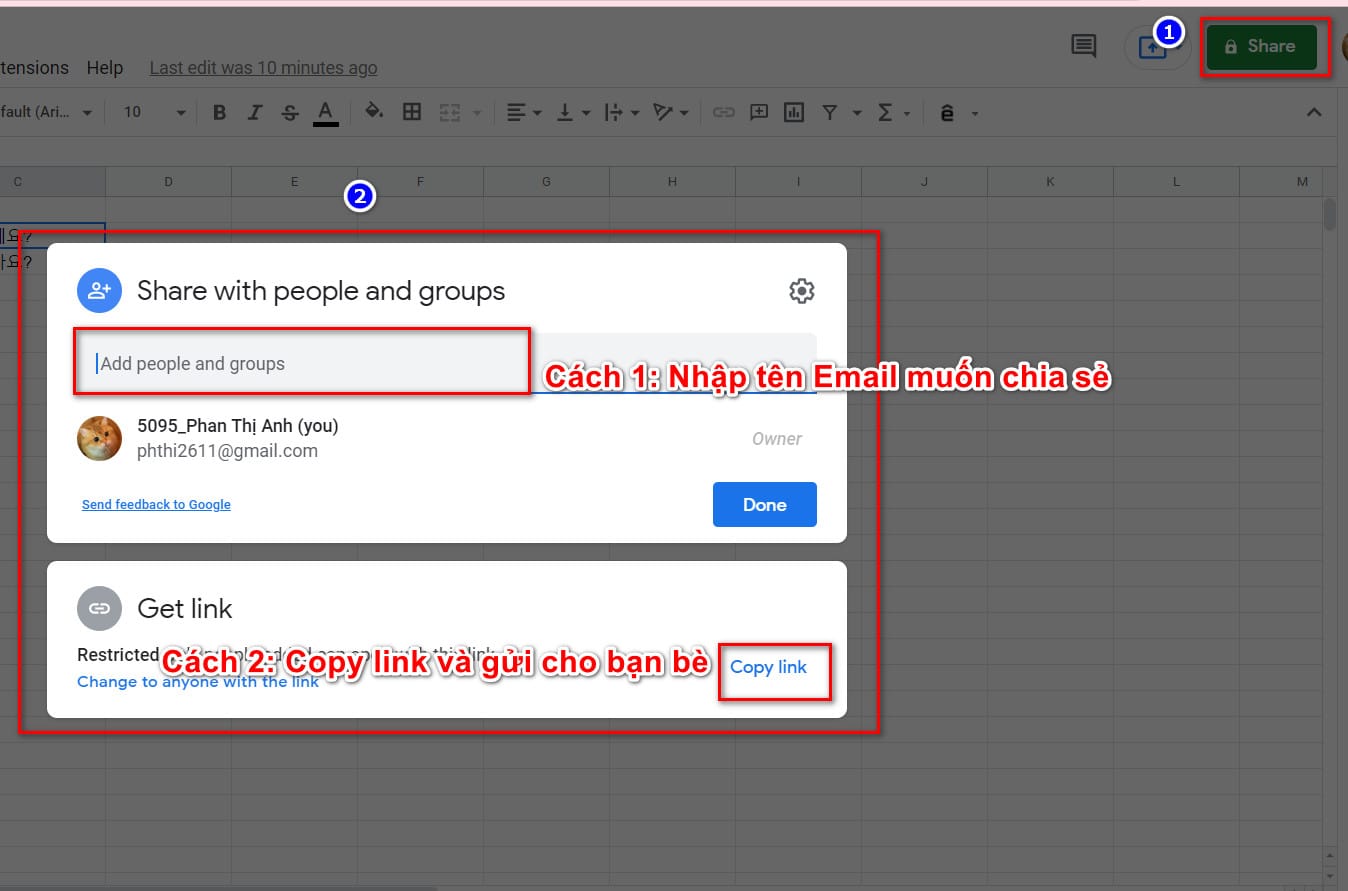Click Copy link in Get link
The width and height of the screenshot is (1348, 891).
768,667
